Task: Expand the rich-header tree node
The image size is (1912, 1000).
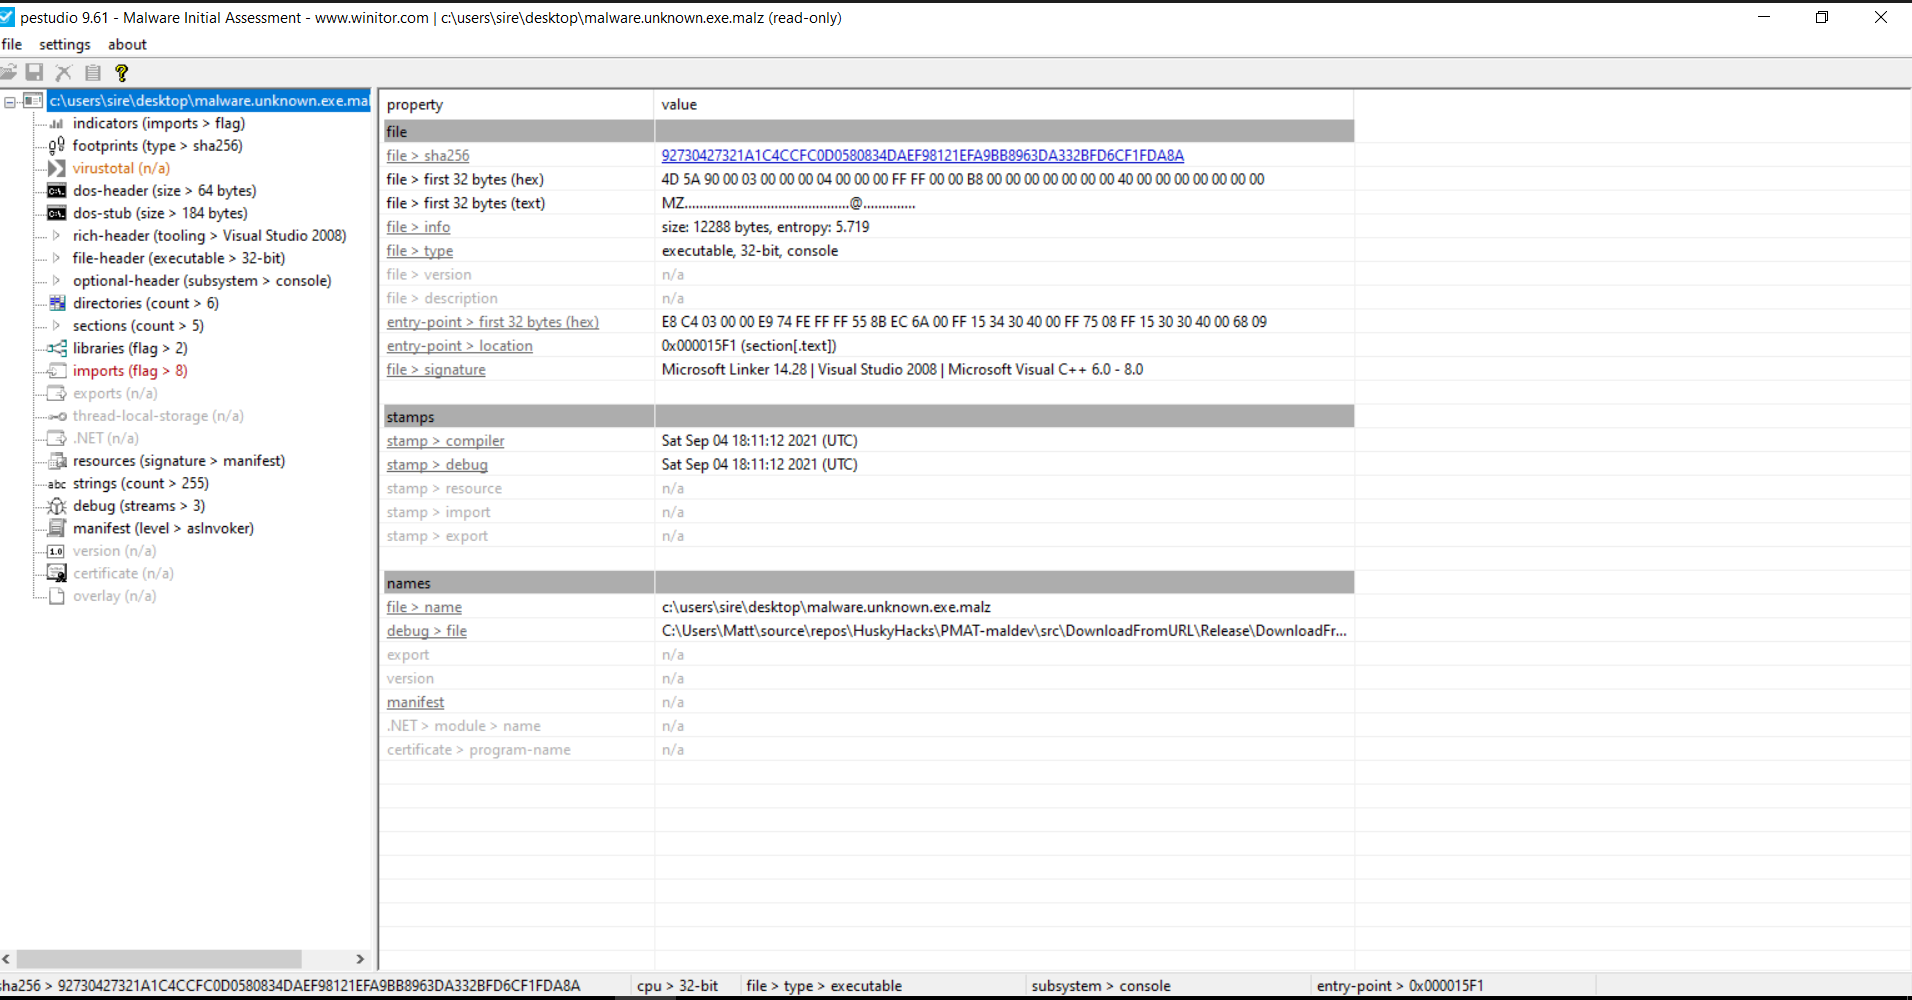Action: 56,236
